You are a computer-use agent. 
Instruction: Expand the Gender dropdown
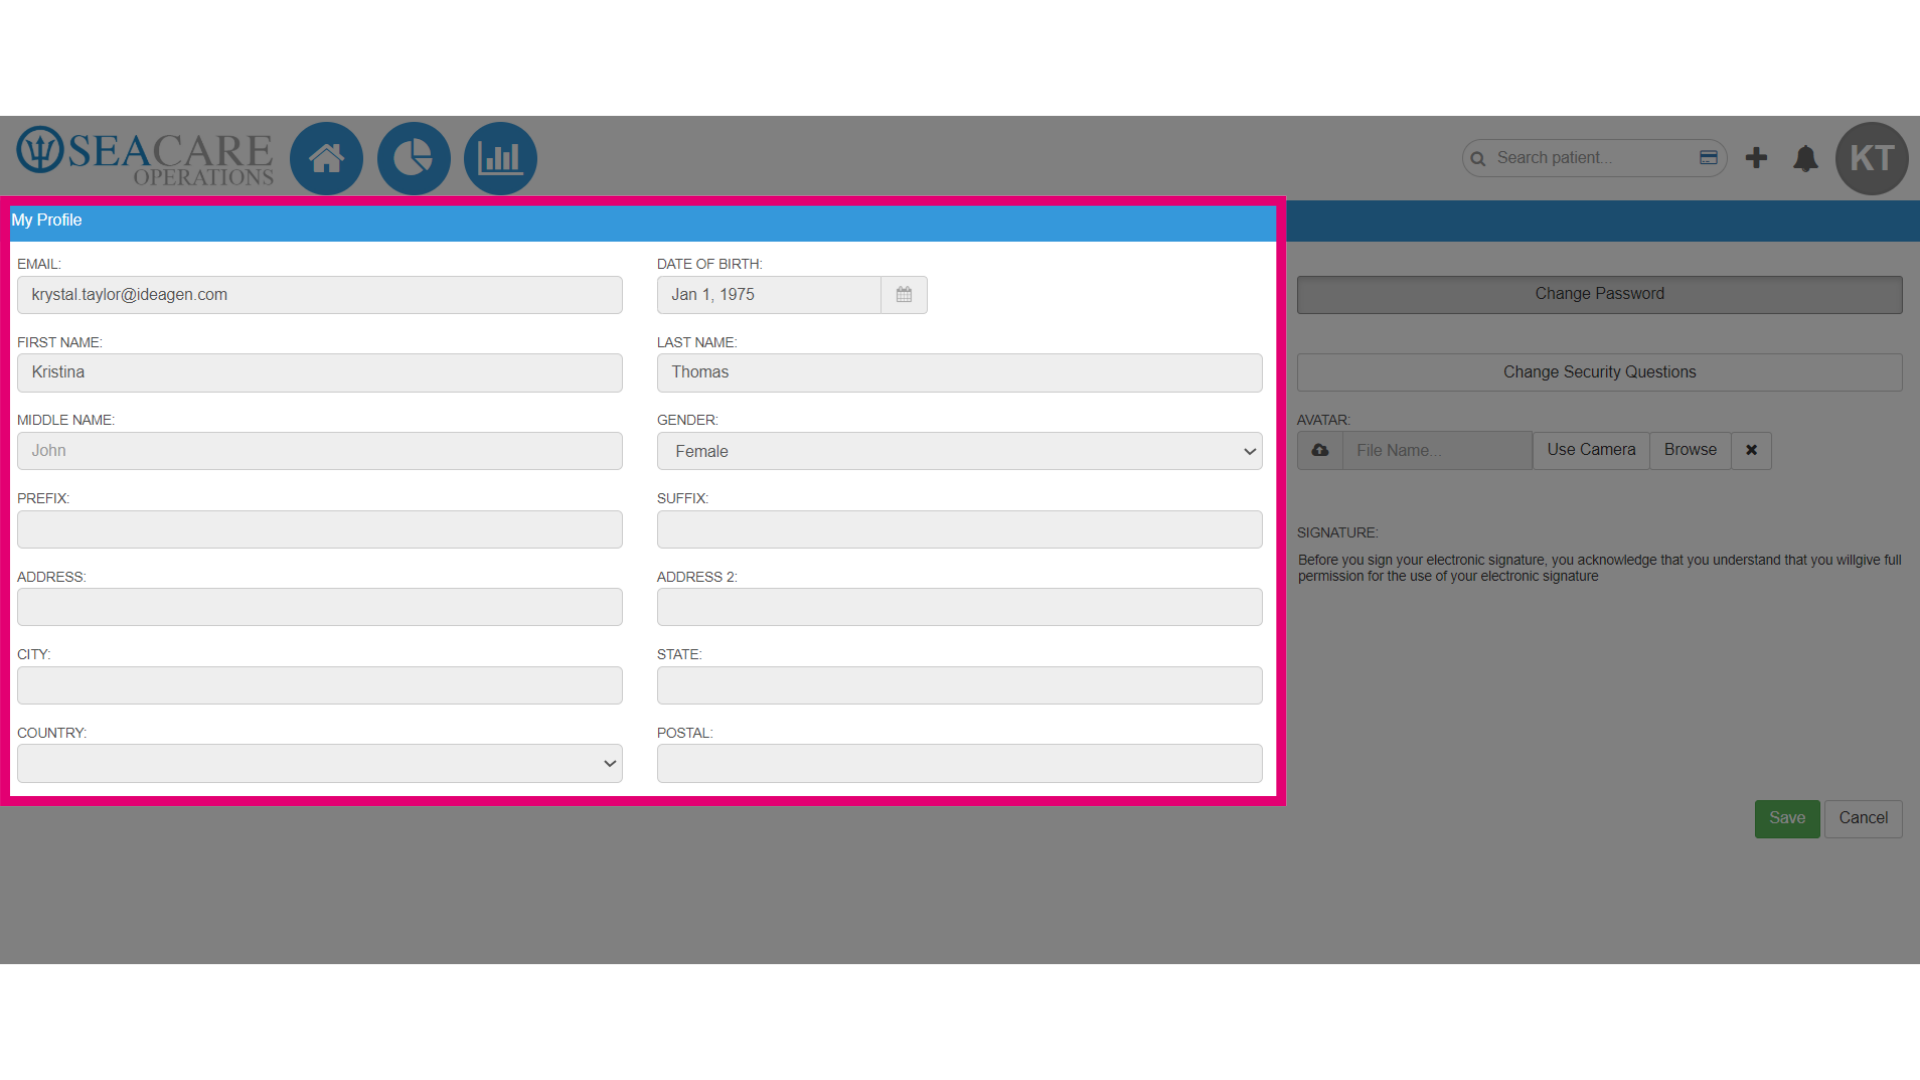point(959,451)
